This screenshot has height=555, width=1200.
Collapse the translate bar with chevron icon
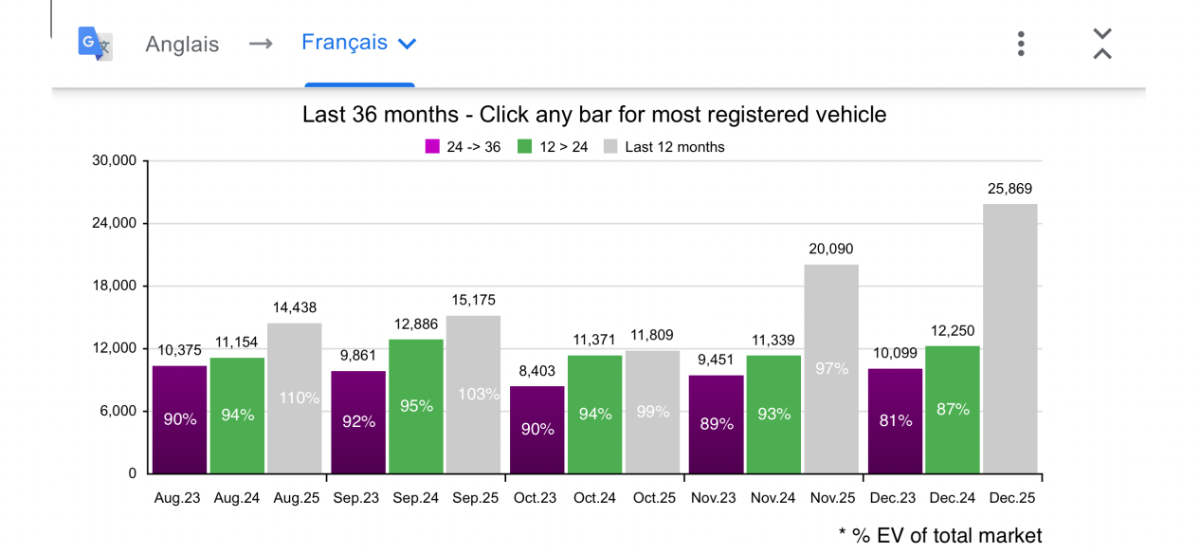[x=1102, y=44]
